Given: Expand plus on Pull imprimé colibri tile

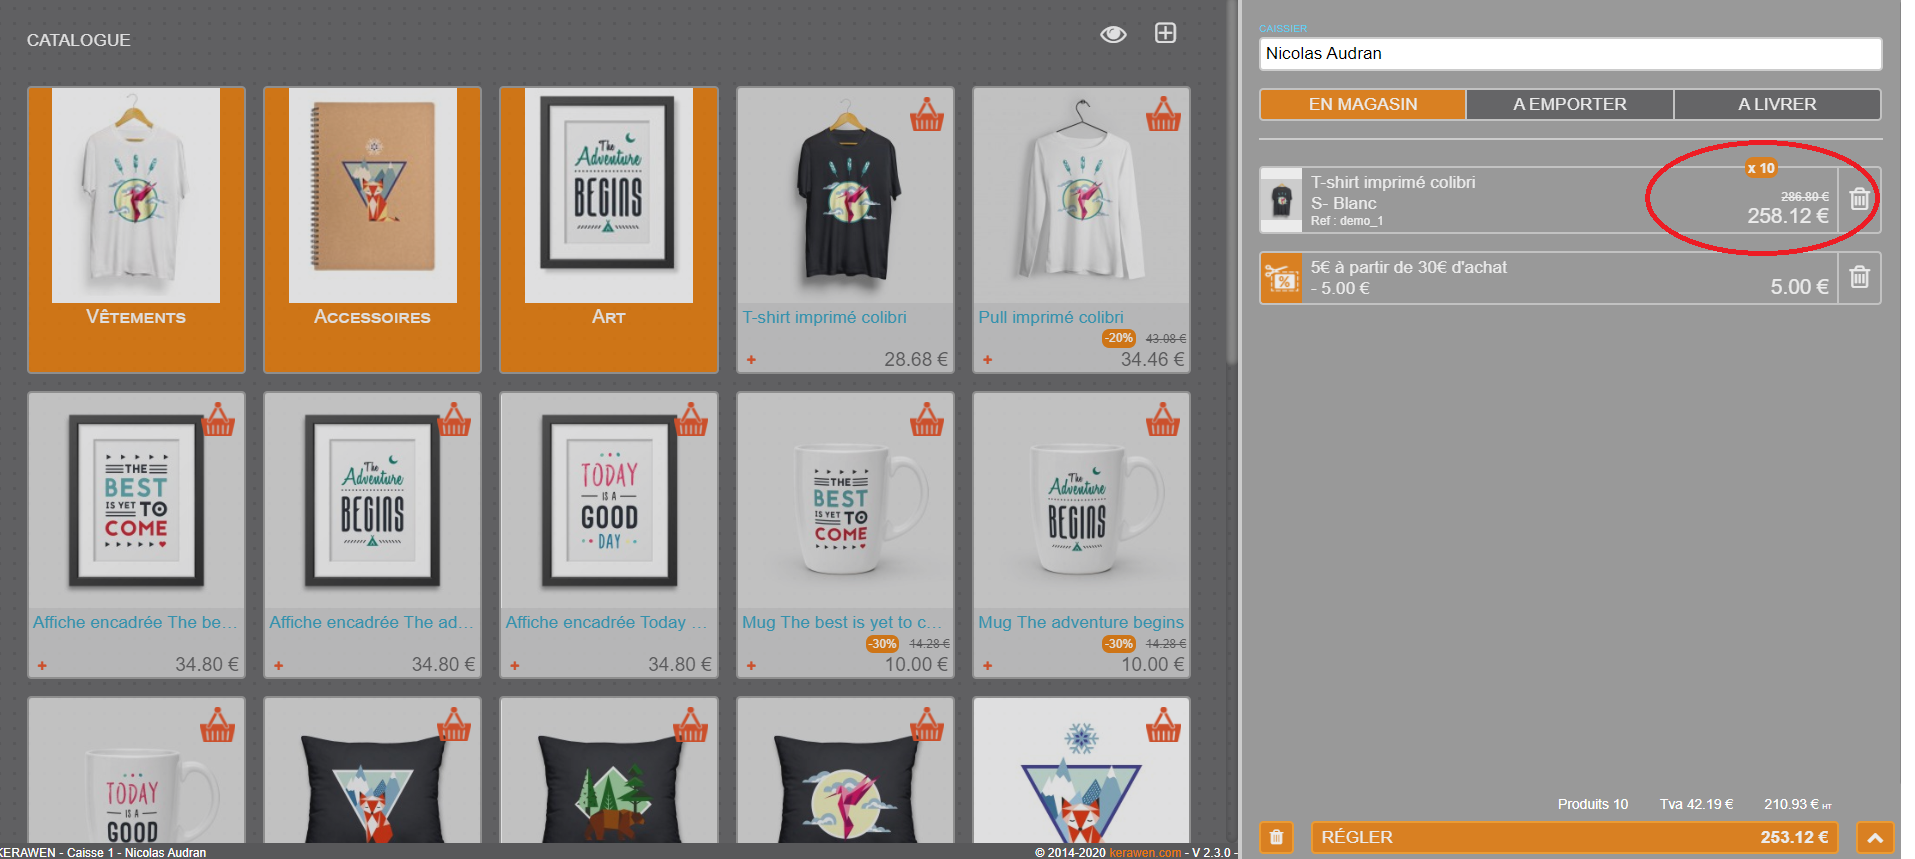Looking at the screenshot, I should tap(987, 360).
